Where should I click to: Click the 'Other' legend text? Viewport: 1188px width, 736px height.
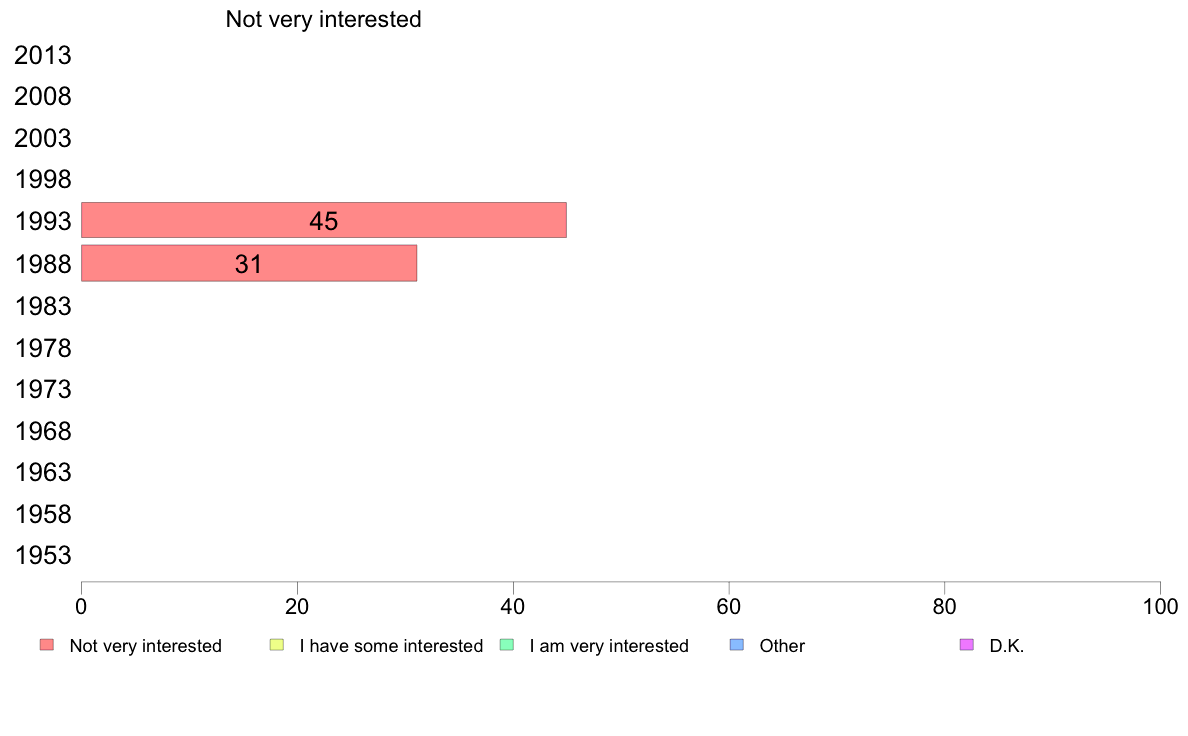pyautogui.click(x=782, y=646)
